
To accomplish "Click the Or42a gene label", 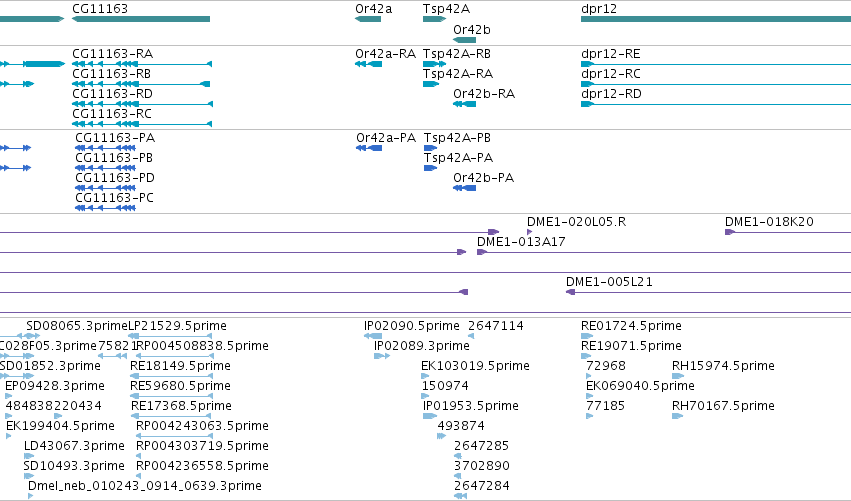I will coord(373,9).
